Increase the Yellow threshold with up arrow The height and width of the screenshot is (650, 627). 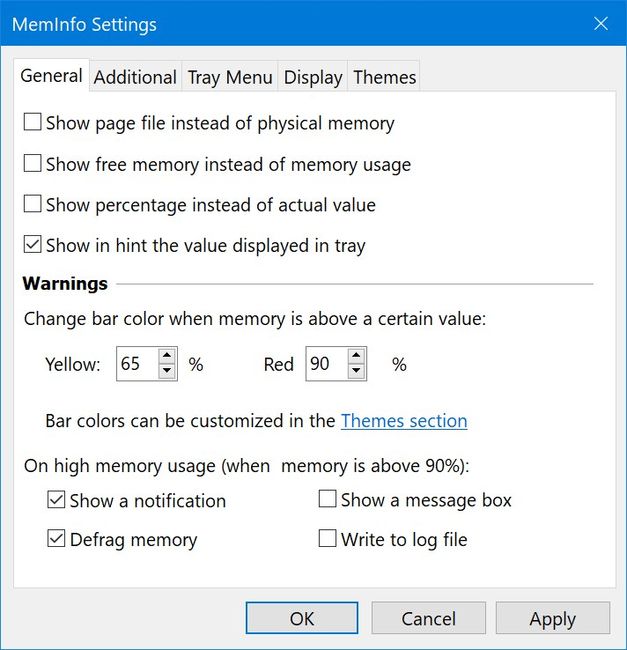[x=167, y=355]
